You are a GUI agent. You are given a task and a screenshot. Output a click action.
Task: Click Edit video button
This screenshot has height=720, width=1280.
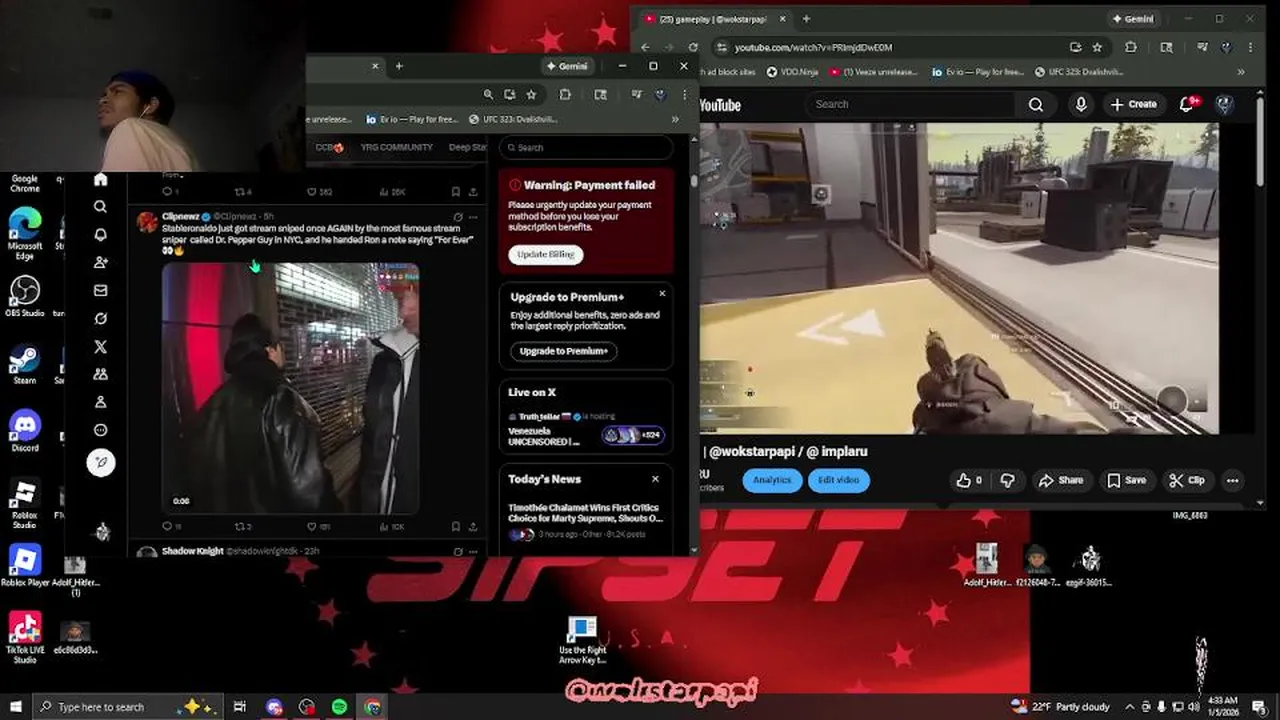click(x=838, y=480)
